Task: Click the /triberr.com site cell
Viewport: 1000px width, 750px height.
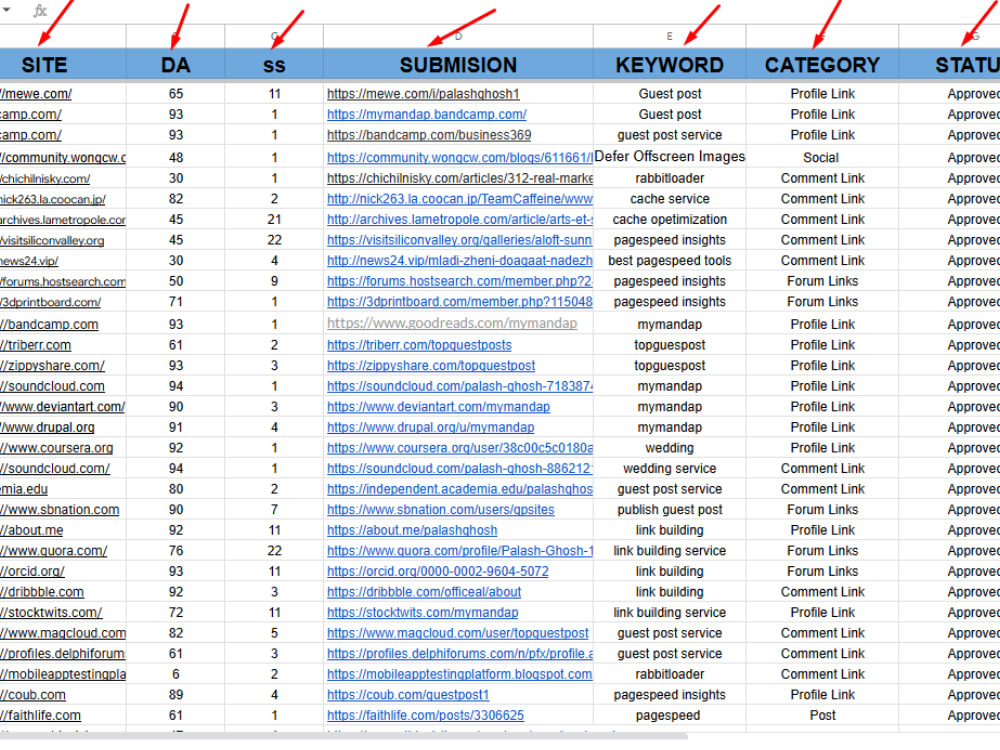Action: (63, 345)
